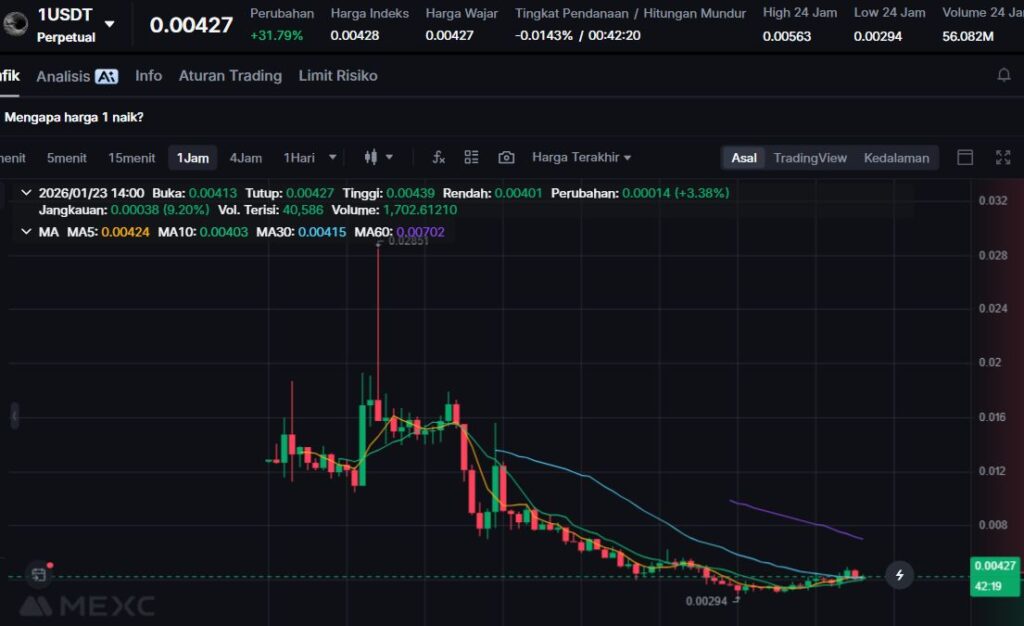Switch chart view to Kedalaman
This screenshot has height=626, width=1024.
(x=896, y=157)
